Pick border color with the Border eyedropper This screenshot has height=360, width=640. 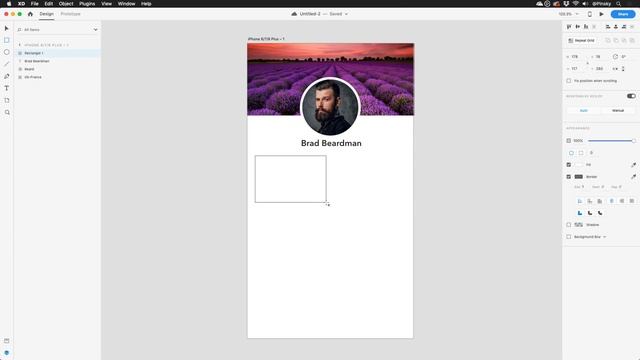click(633, 177)
